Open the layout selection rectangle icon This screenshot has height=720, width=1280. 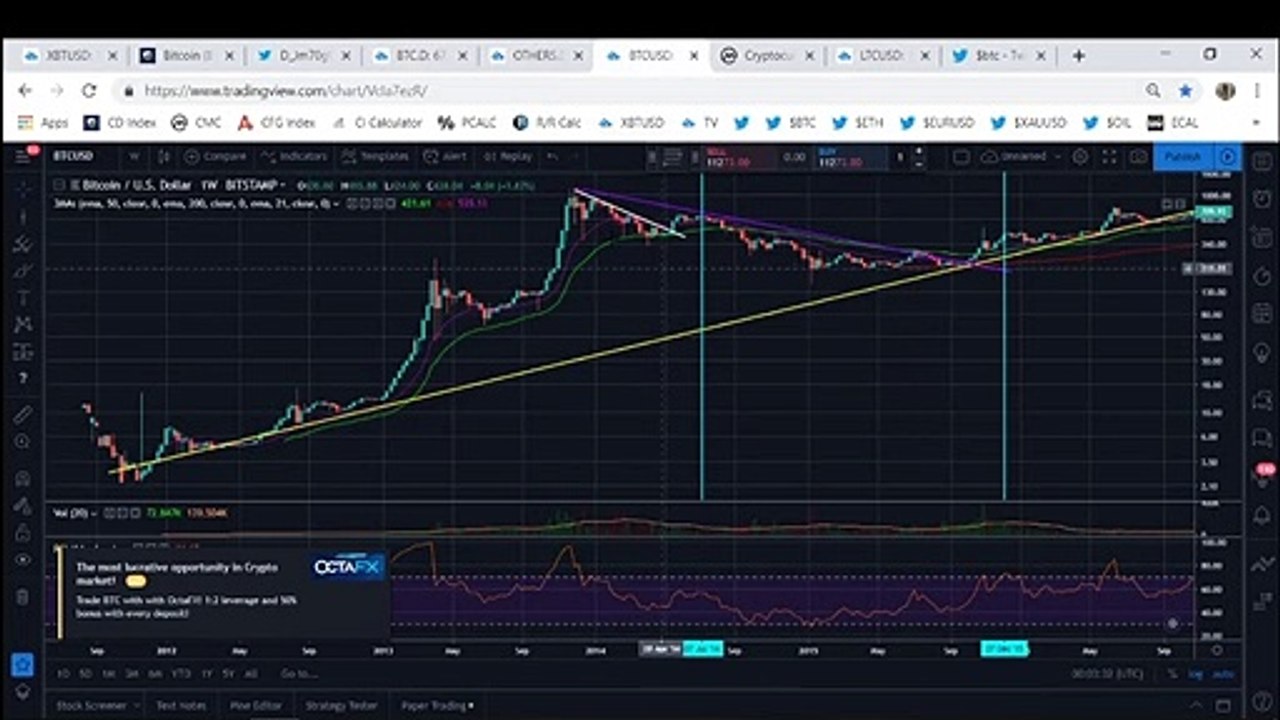pyautogui.click(x=961, y=156)
